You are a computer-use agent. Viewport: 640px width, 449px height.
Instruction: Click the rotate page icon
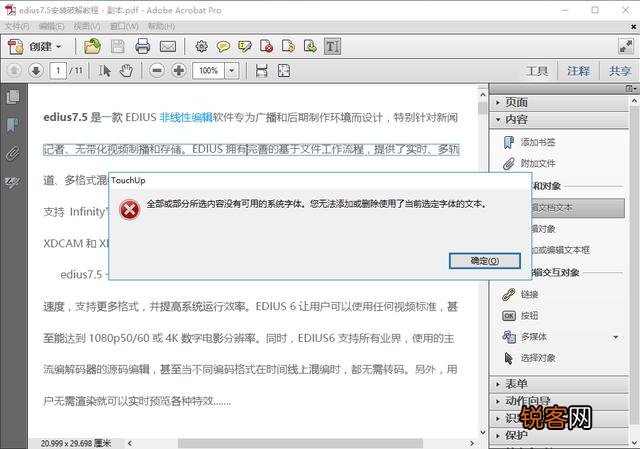[x=288, y=47]
